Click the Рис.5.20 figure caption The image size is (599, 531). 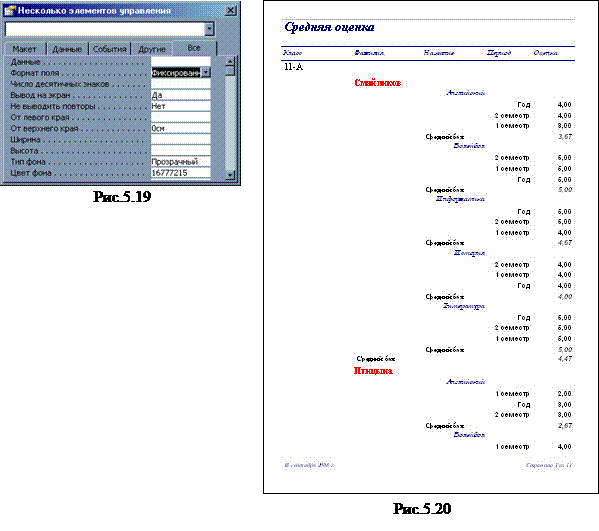pos(422,508)
